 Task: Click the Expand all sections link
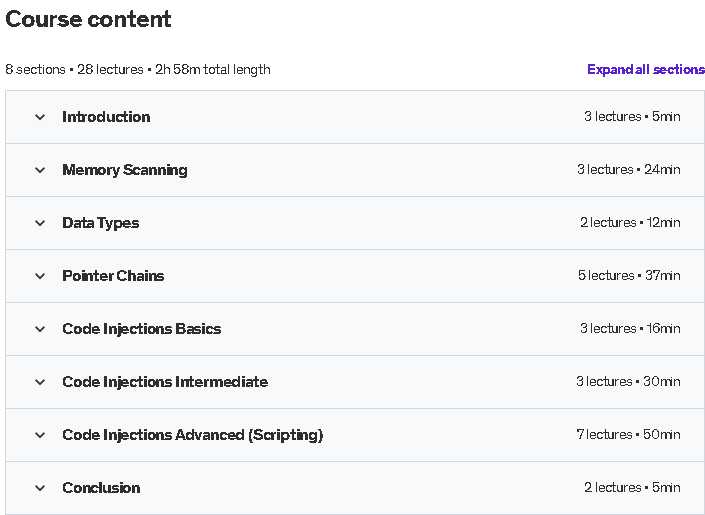[x=646, y=69]
